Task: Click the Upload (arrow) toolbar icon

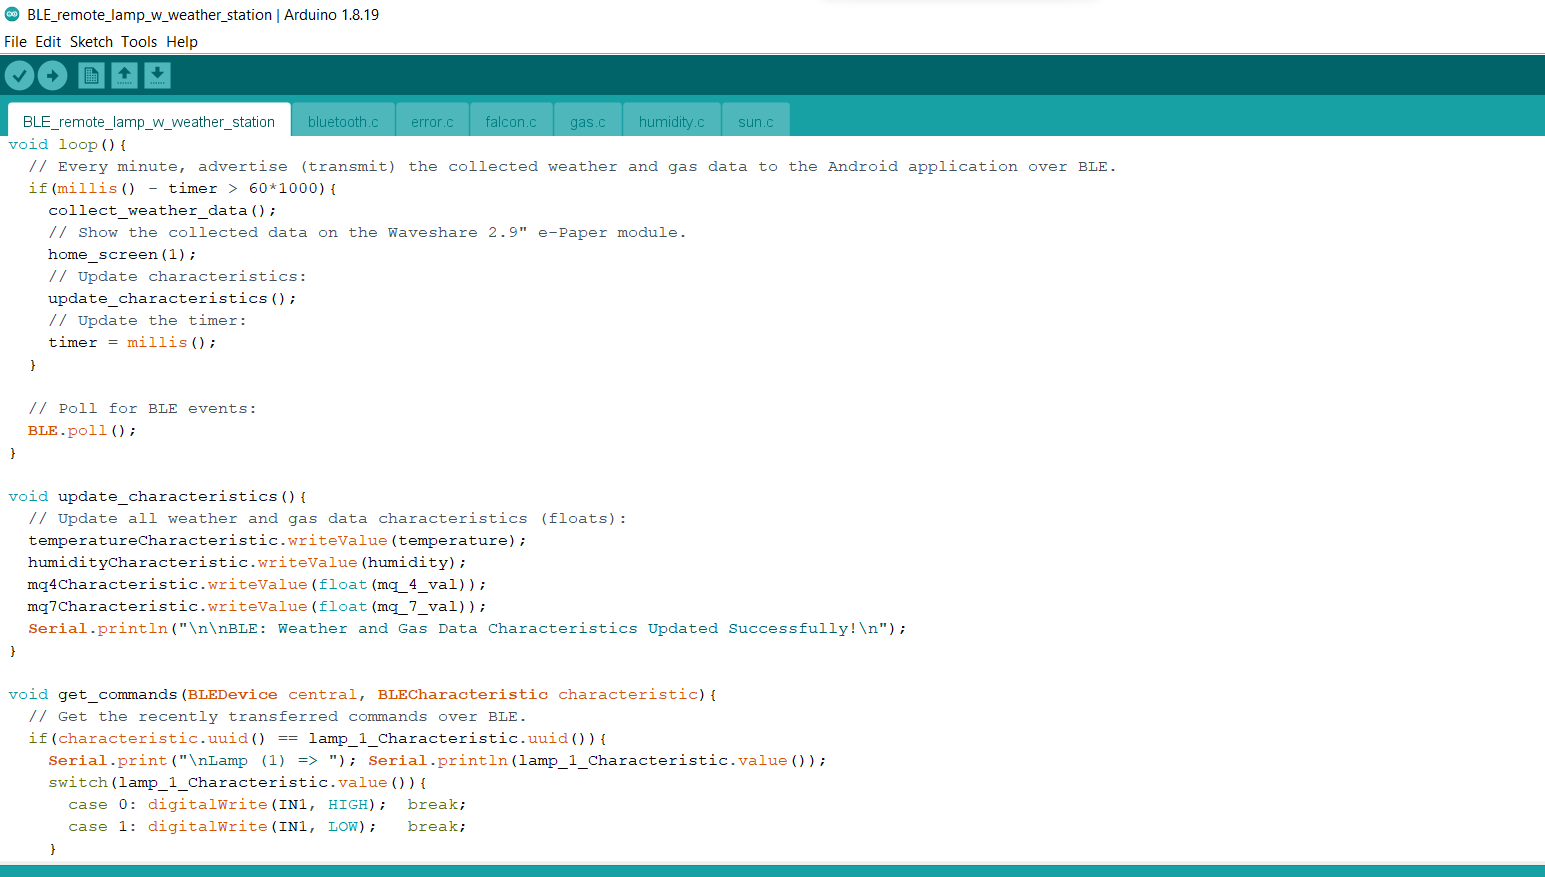Action: pyautogui.click(x=52, y=75)
